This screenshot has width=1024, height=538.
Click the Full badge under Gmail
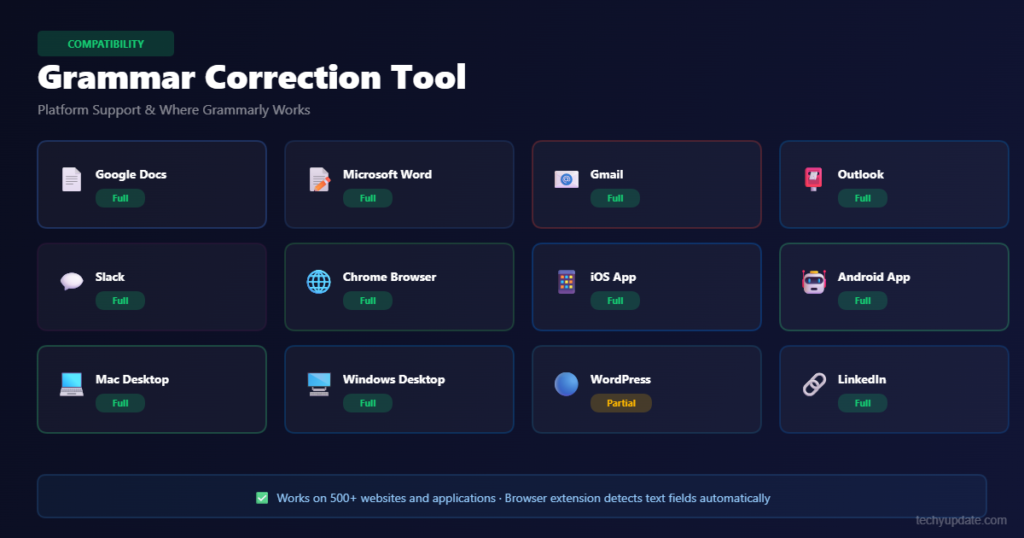pyautogui.click(x=615, y=198)
